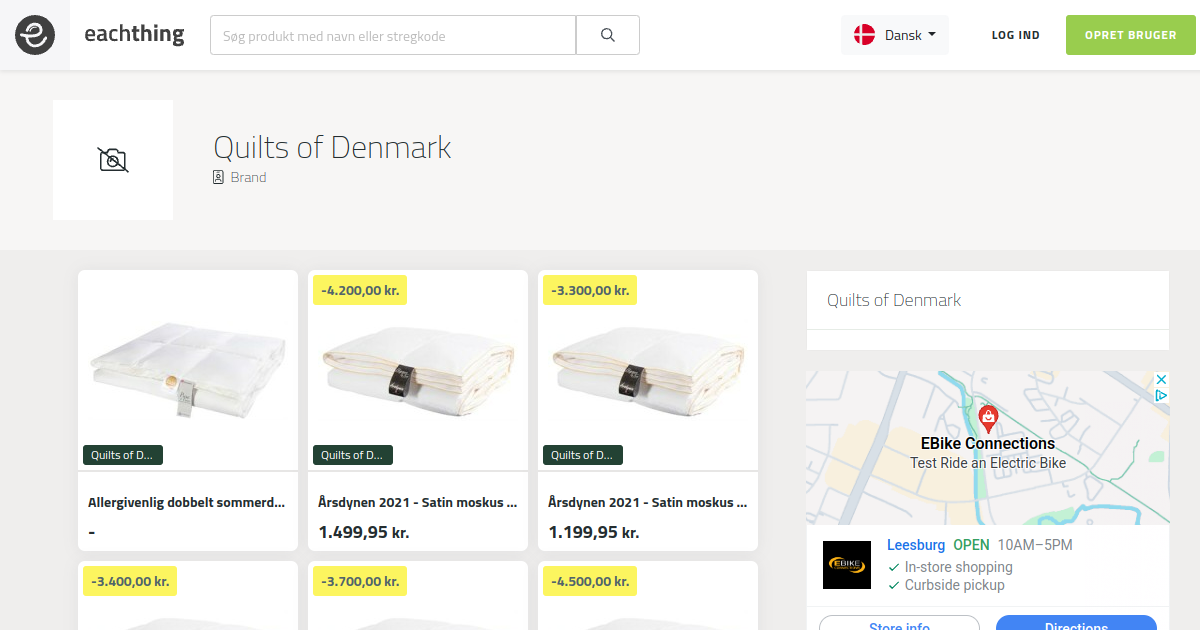Screen dimensions: 1200x630
Task: Click the ad info triangle icon
Action: (x=1161, y=396)
